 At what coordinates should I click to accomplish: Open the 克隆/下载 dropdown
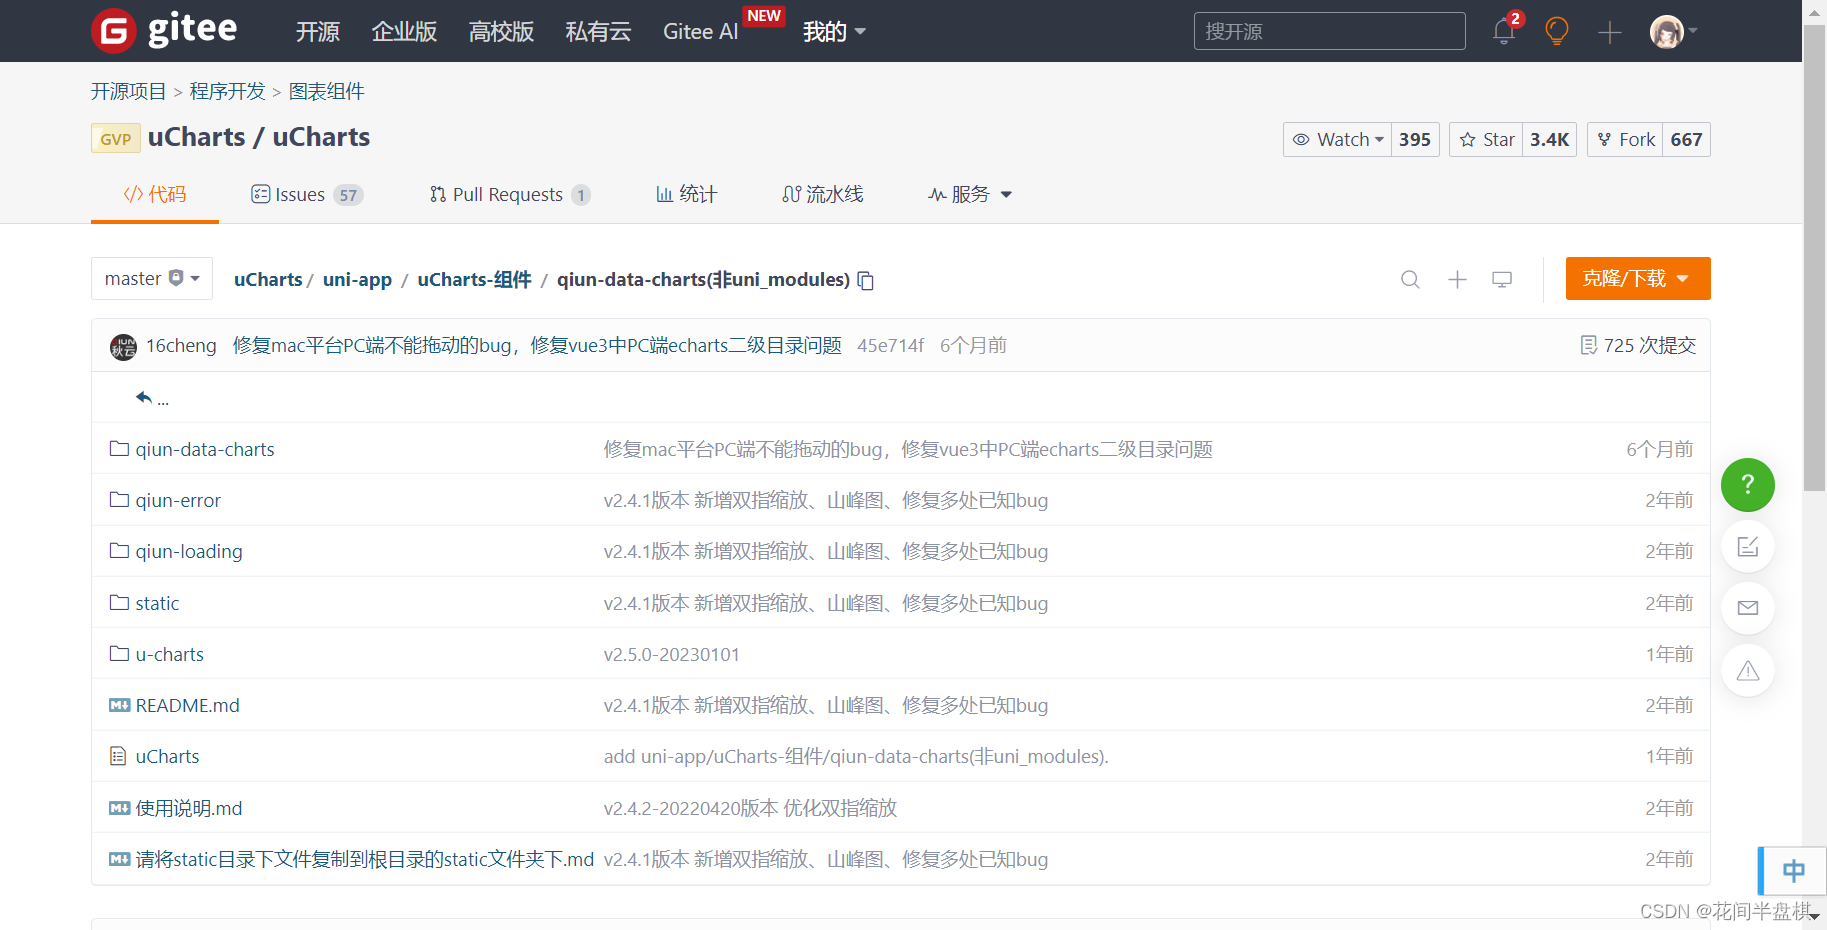tap(1638, 278)
